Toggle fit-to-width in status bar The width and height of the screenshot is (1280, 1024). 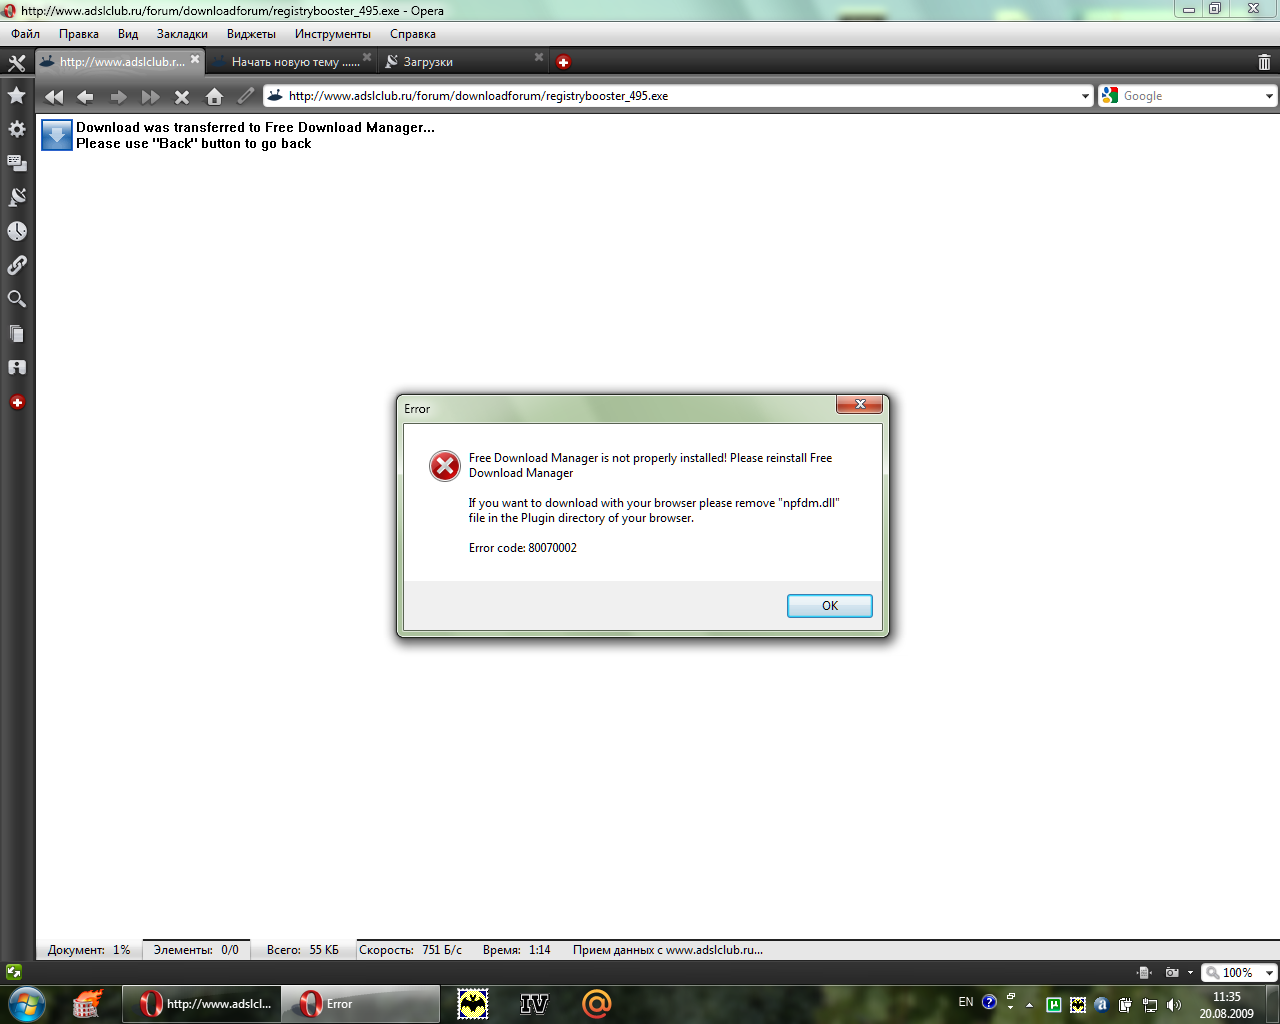pyautogui.click(x=1144, y=973)
